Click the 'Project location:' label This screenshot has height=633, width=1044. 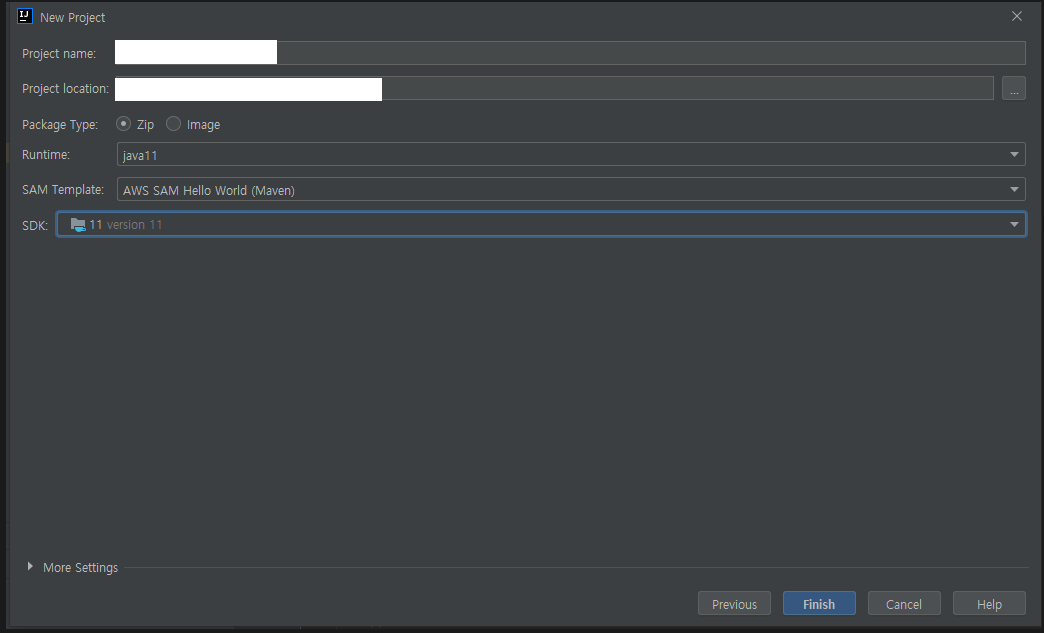coord(65,89)
